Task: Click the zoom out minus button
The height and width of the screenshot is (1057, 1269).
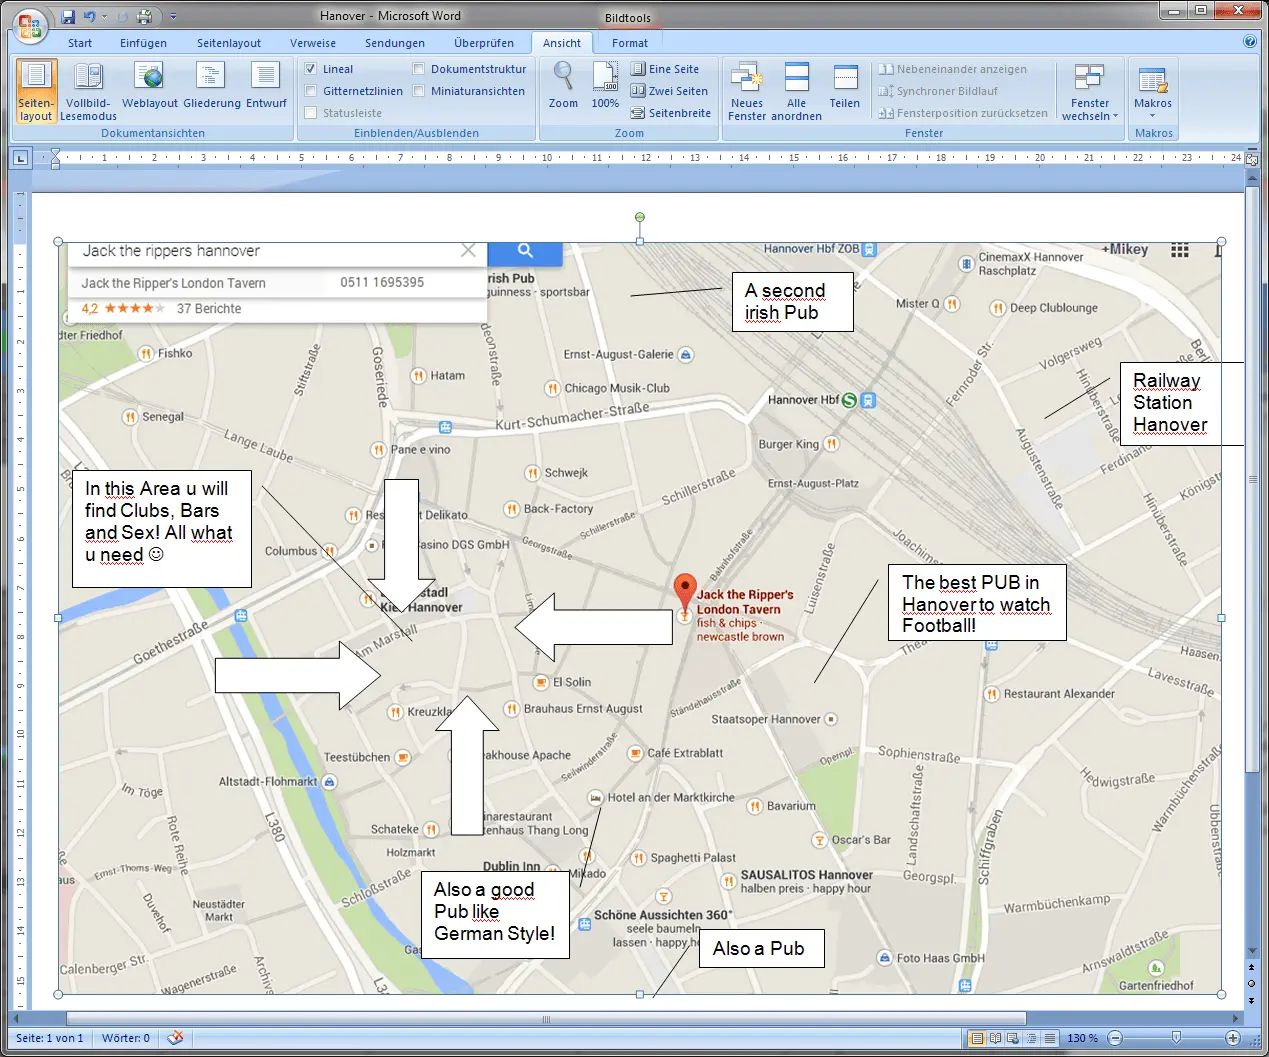Action: point(1115,1038)
